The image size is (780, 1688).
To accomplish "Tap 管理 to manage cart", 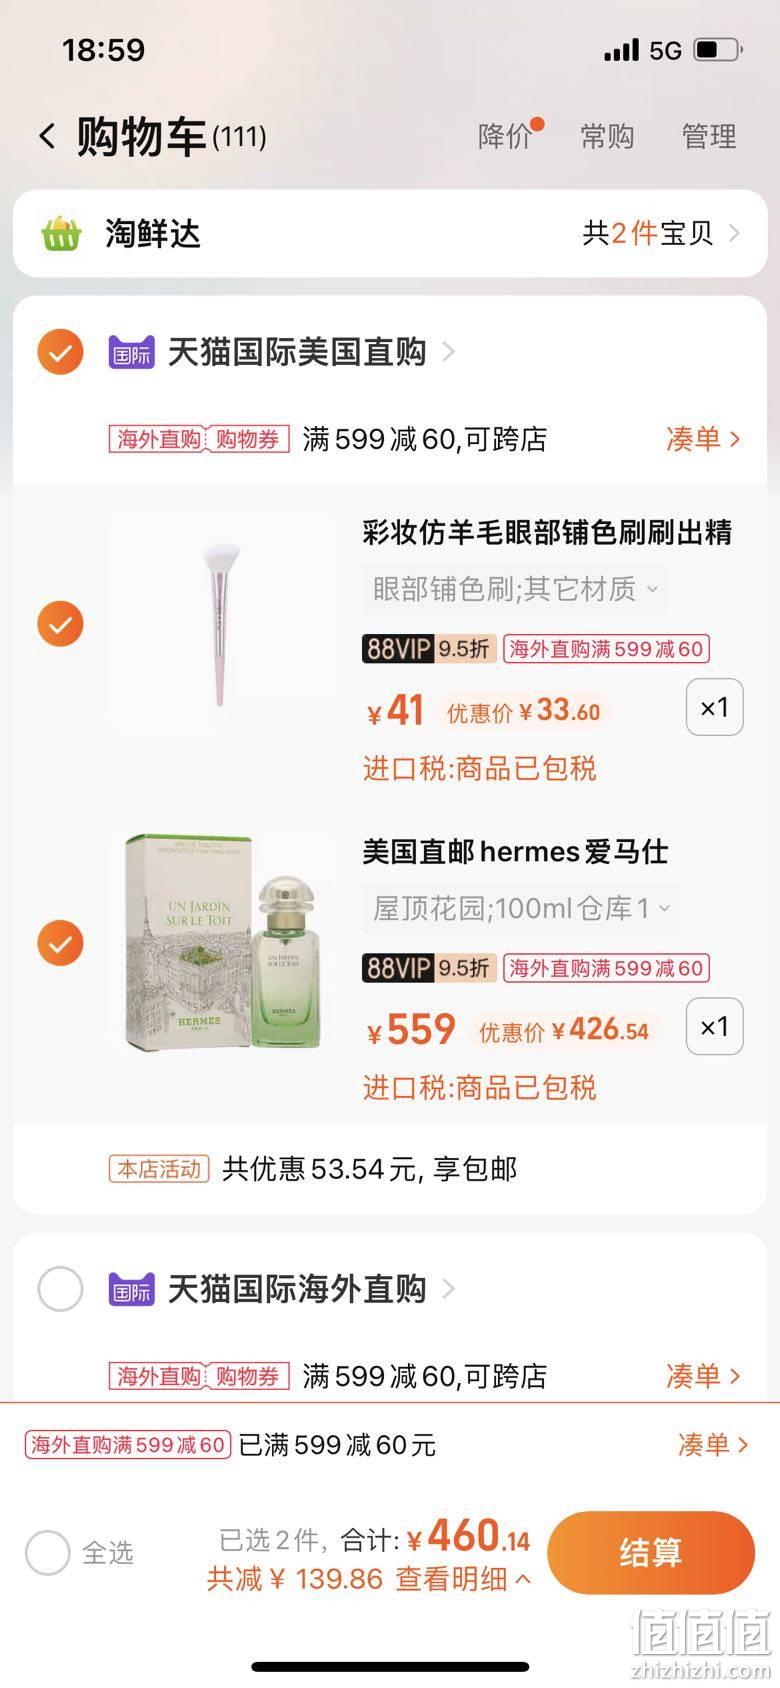I will point(709,136).
